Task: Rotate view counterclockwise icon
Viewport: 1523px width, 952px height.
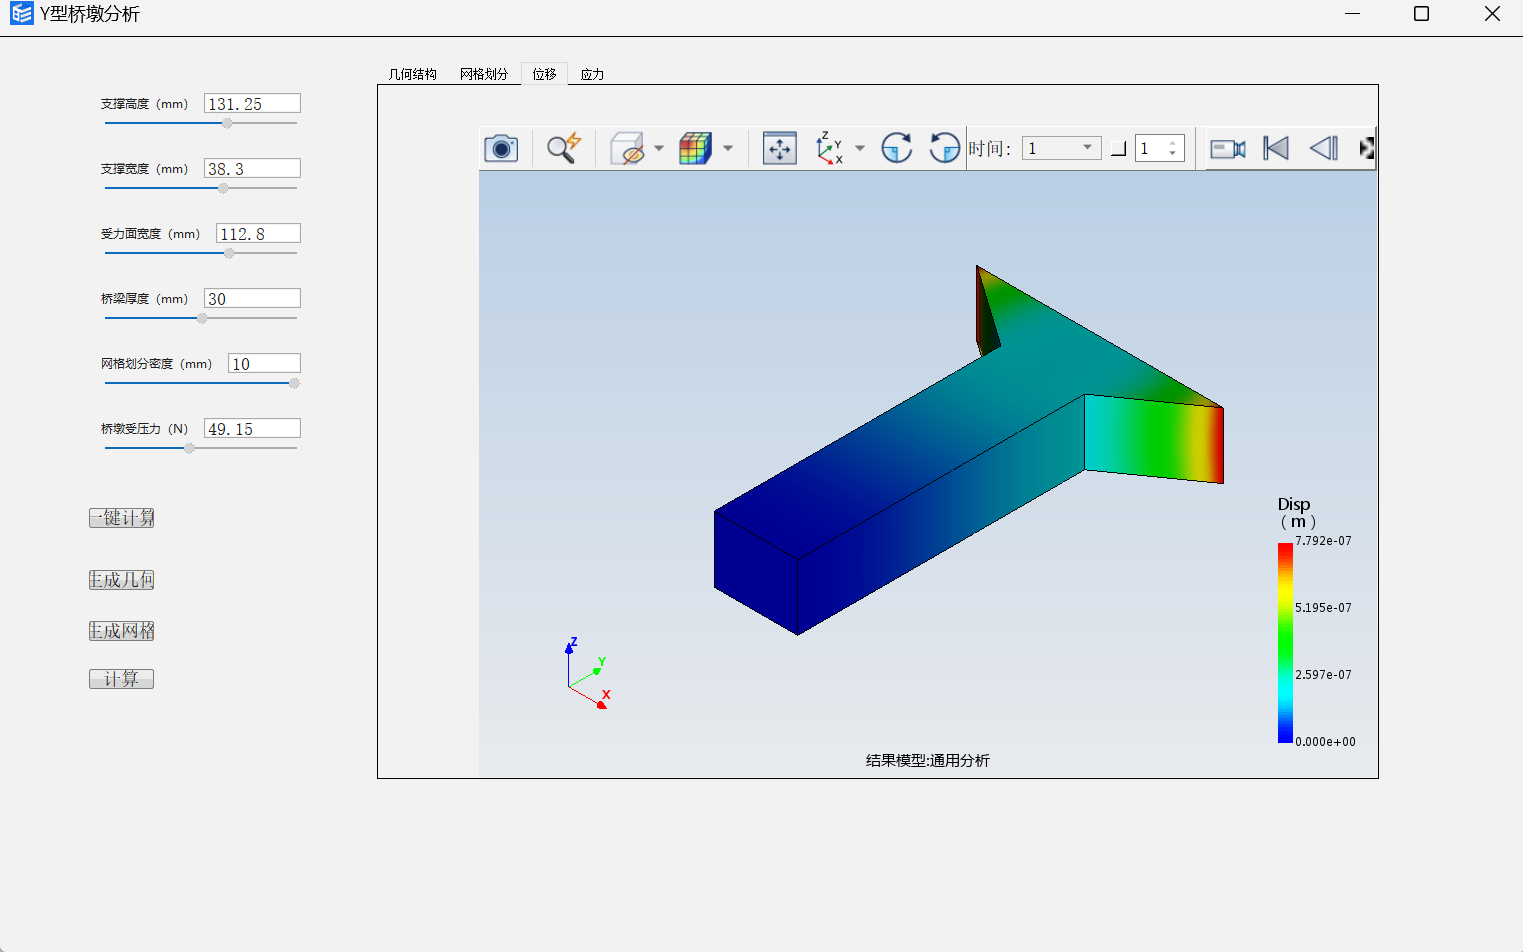Action: (x=944, y=148)
